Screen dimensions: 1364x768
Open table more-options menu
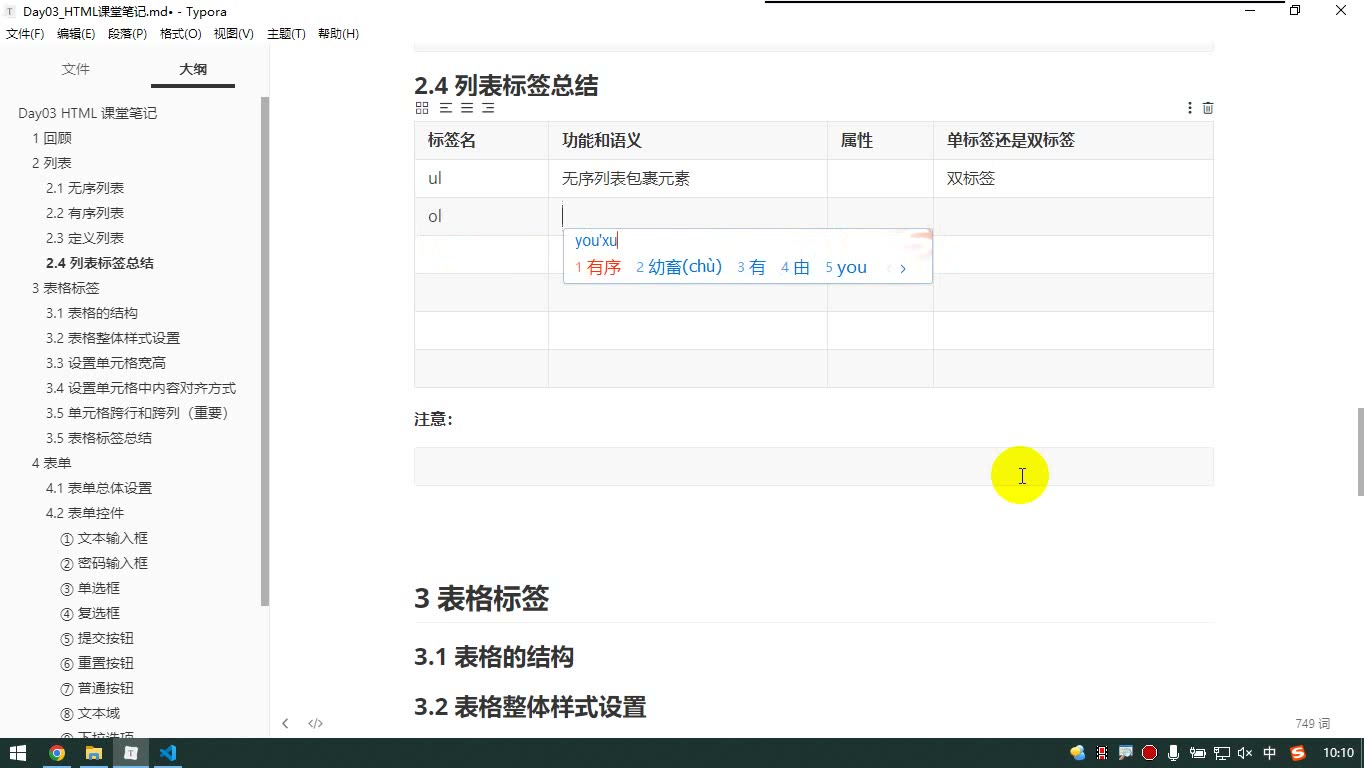1189,108
